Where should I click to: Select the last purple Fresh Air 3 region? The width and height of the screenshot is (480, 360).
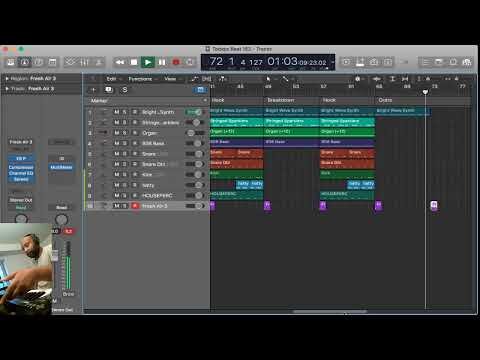point(434,205)
